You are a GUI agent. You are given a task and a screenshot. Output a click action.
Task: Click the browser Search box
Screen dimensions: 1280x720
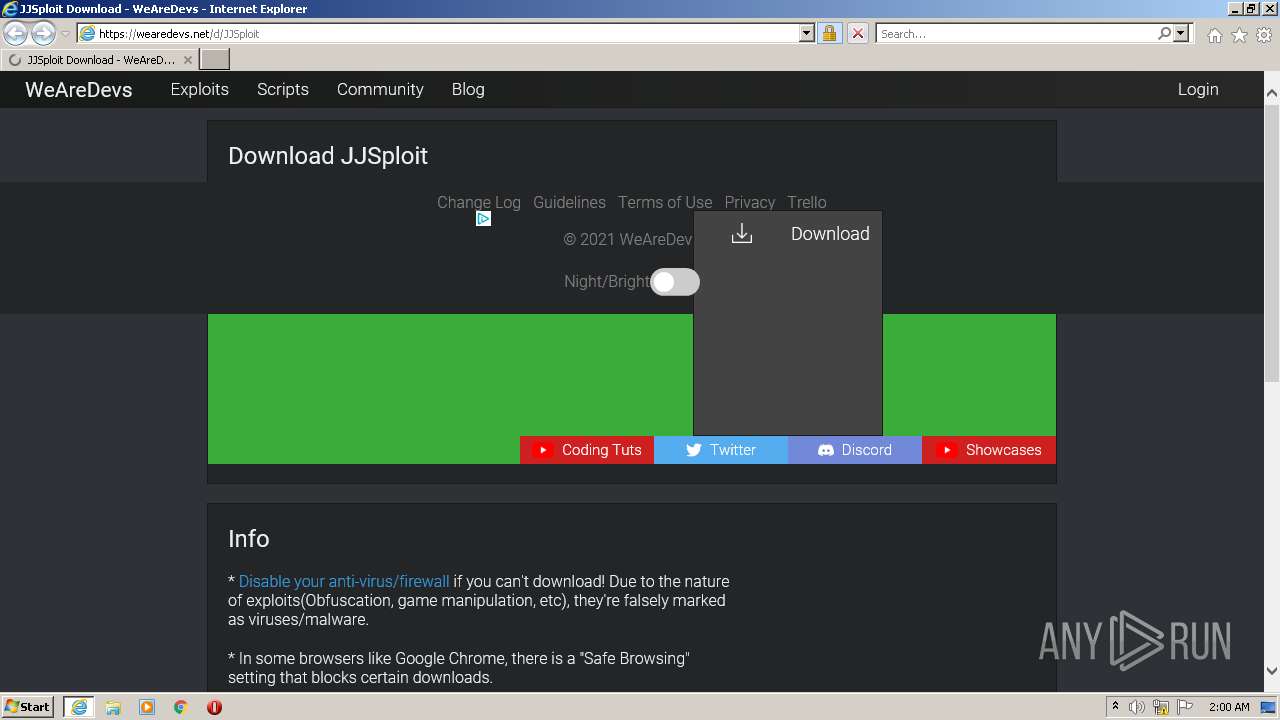tap(1017, 33)
